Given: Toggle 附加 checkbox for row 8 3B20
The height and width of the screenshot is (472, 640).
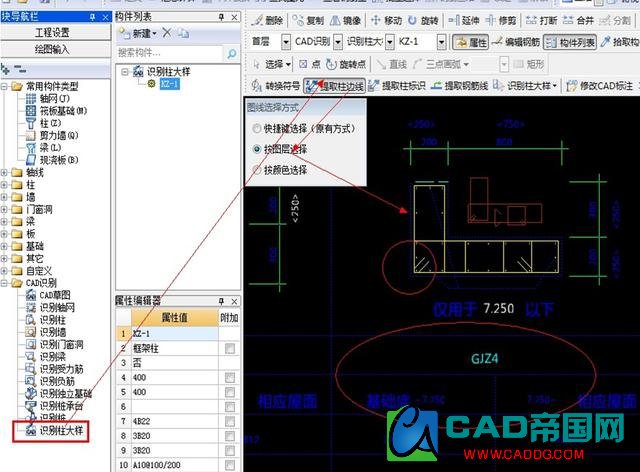Looking at the screenshot, I should pos(230,436).
